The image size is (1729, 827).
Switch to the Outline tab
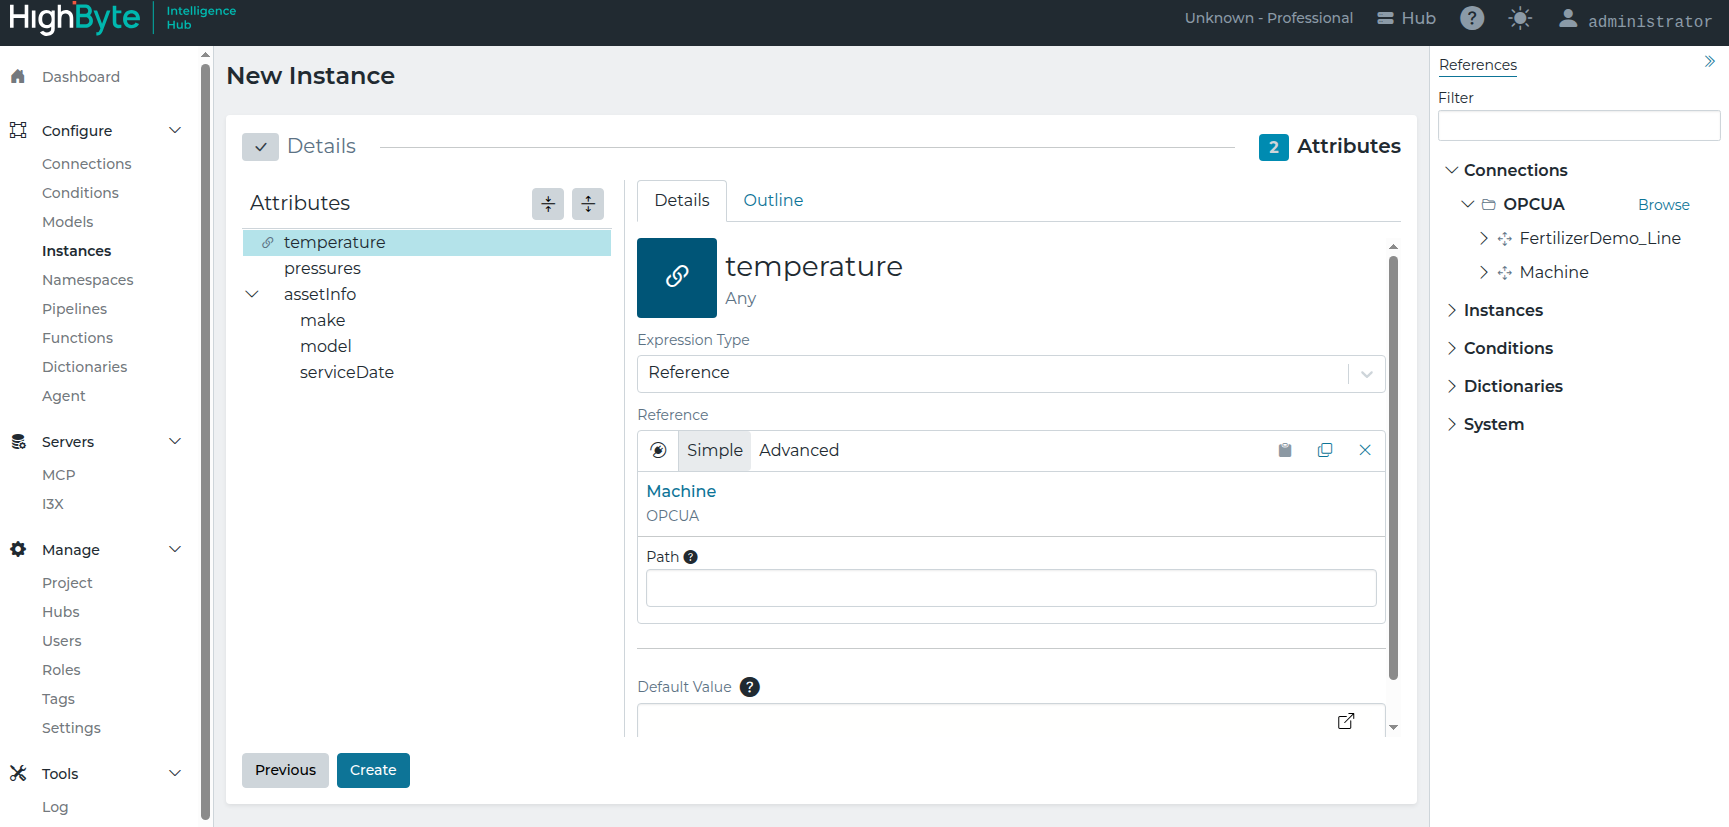coord(773,200)
